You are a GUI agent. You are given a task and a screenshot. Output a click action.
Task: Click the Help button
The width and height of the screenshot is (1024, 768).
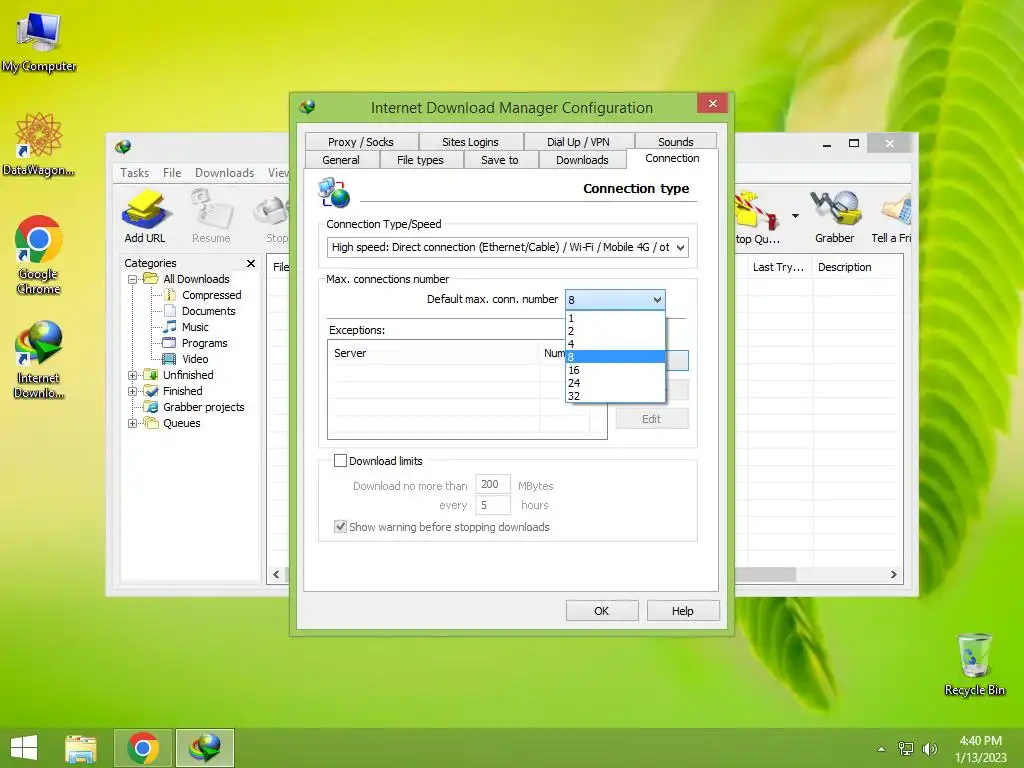pyautogui.click(x=682, y=611)
